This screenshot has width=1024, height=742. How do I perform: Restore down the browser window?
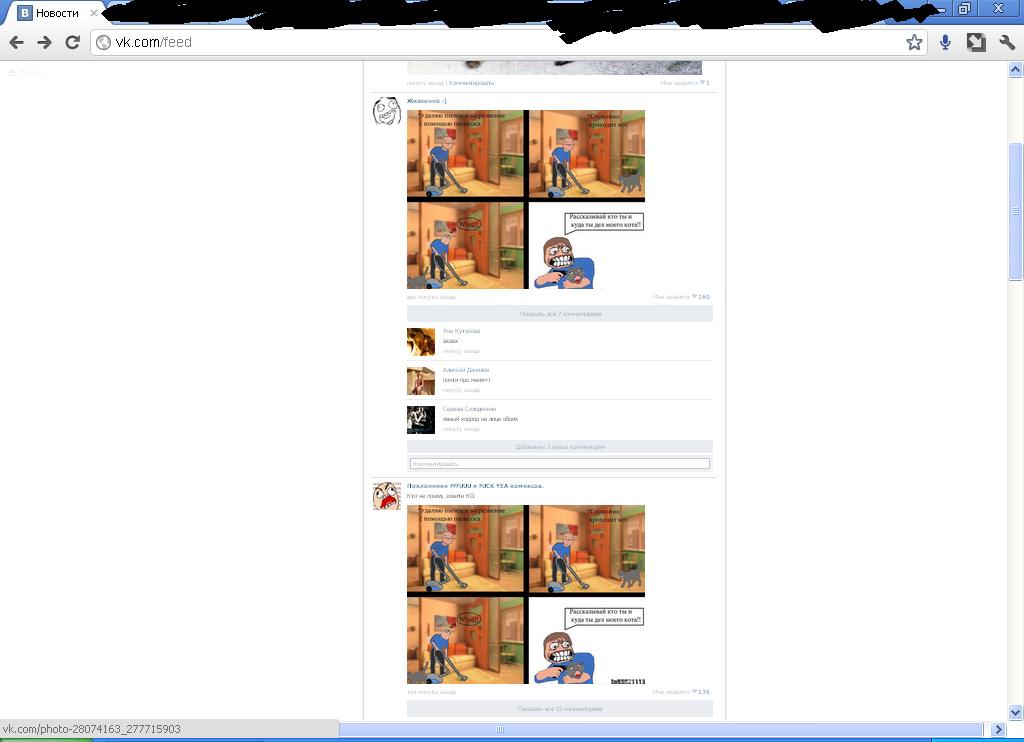pyautogui.click(x=965, y=8)
